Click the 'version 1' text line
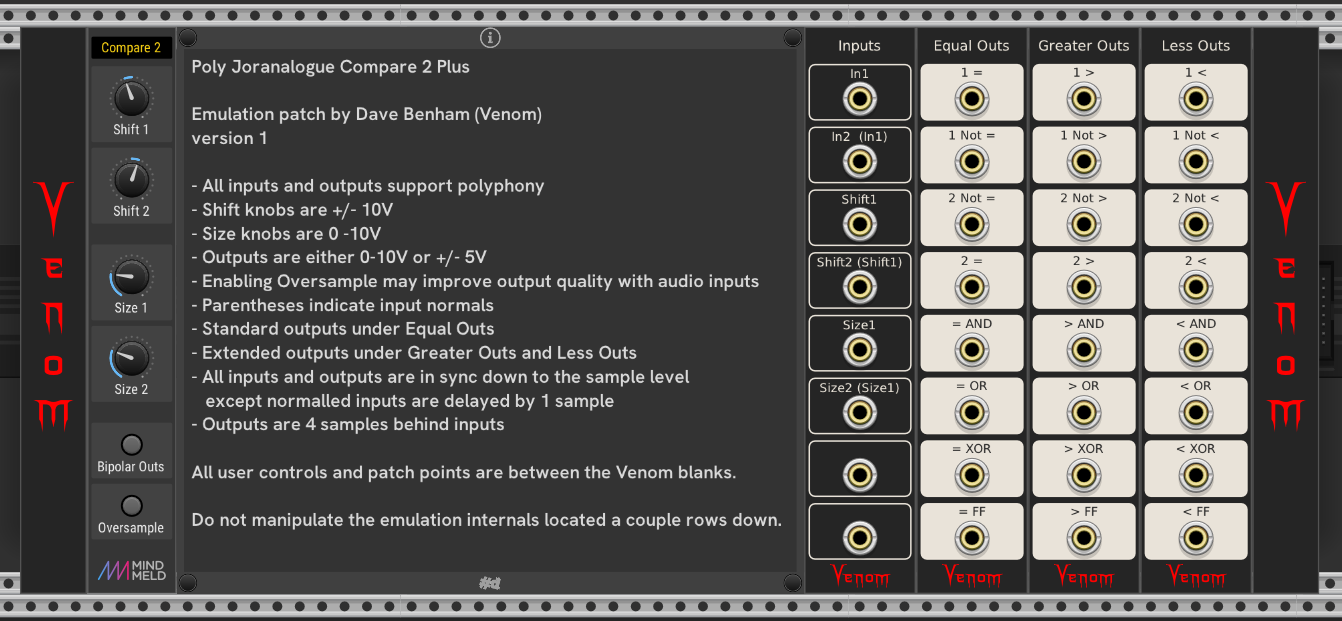This screenshot has height=621, width=1342. pos(229,138)
